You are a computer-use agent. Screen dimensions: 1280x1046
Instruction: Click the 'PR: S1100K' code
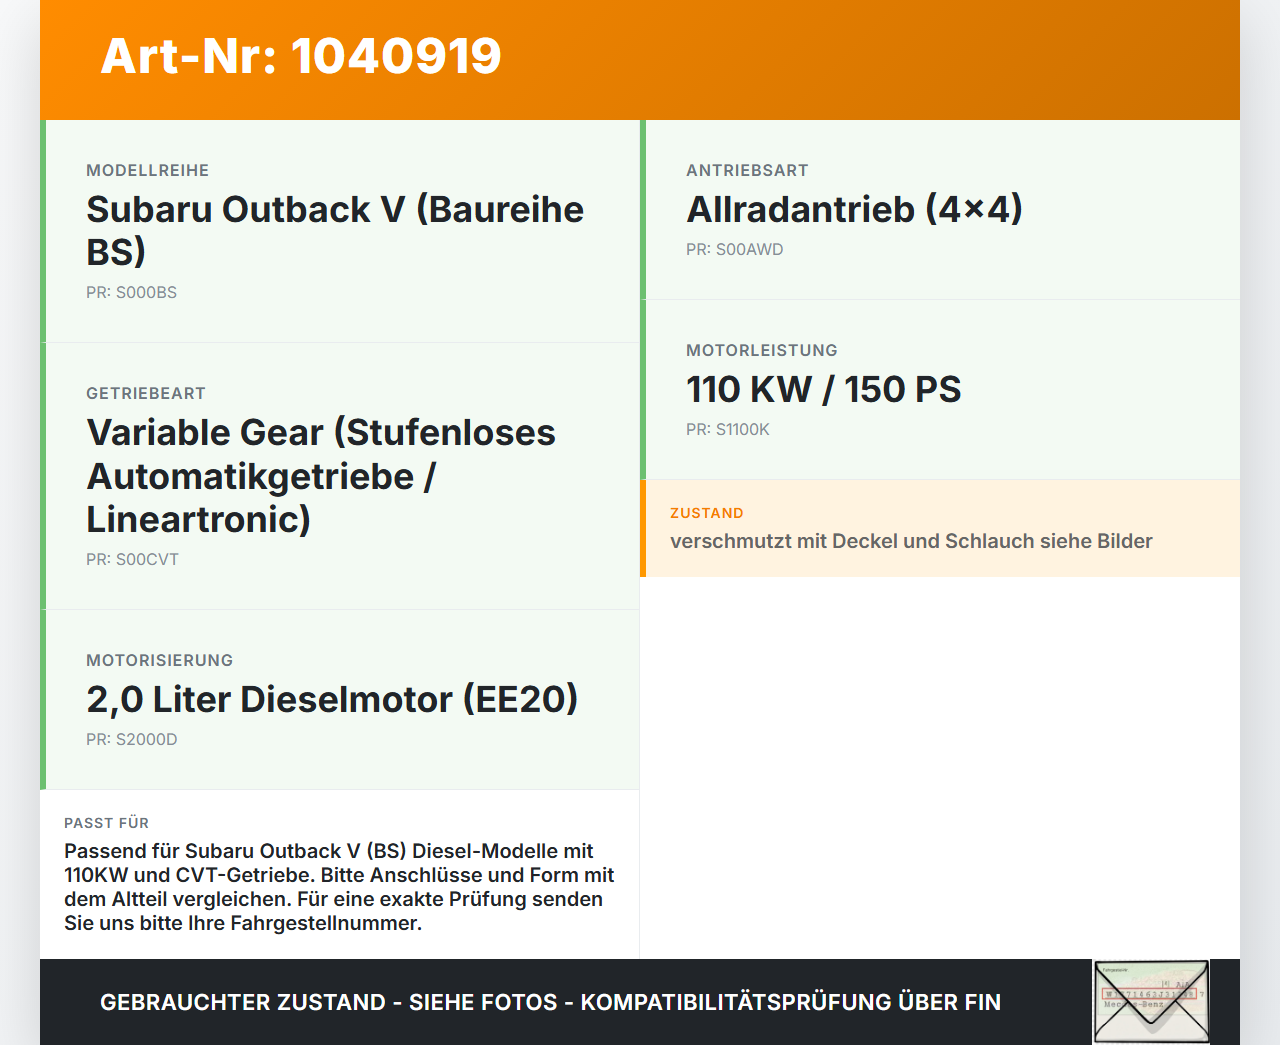(x=728, y=430)
